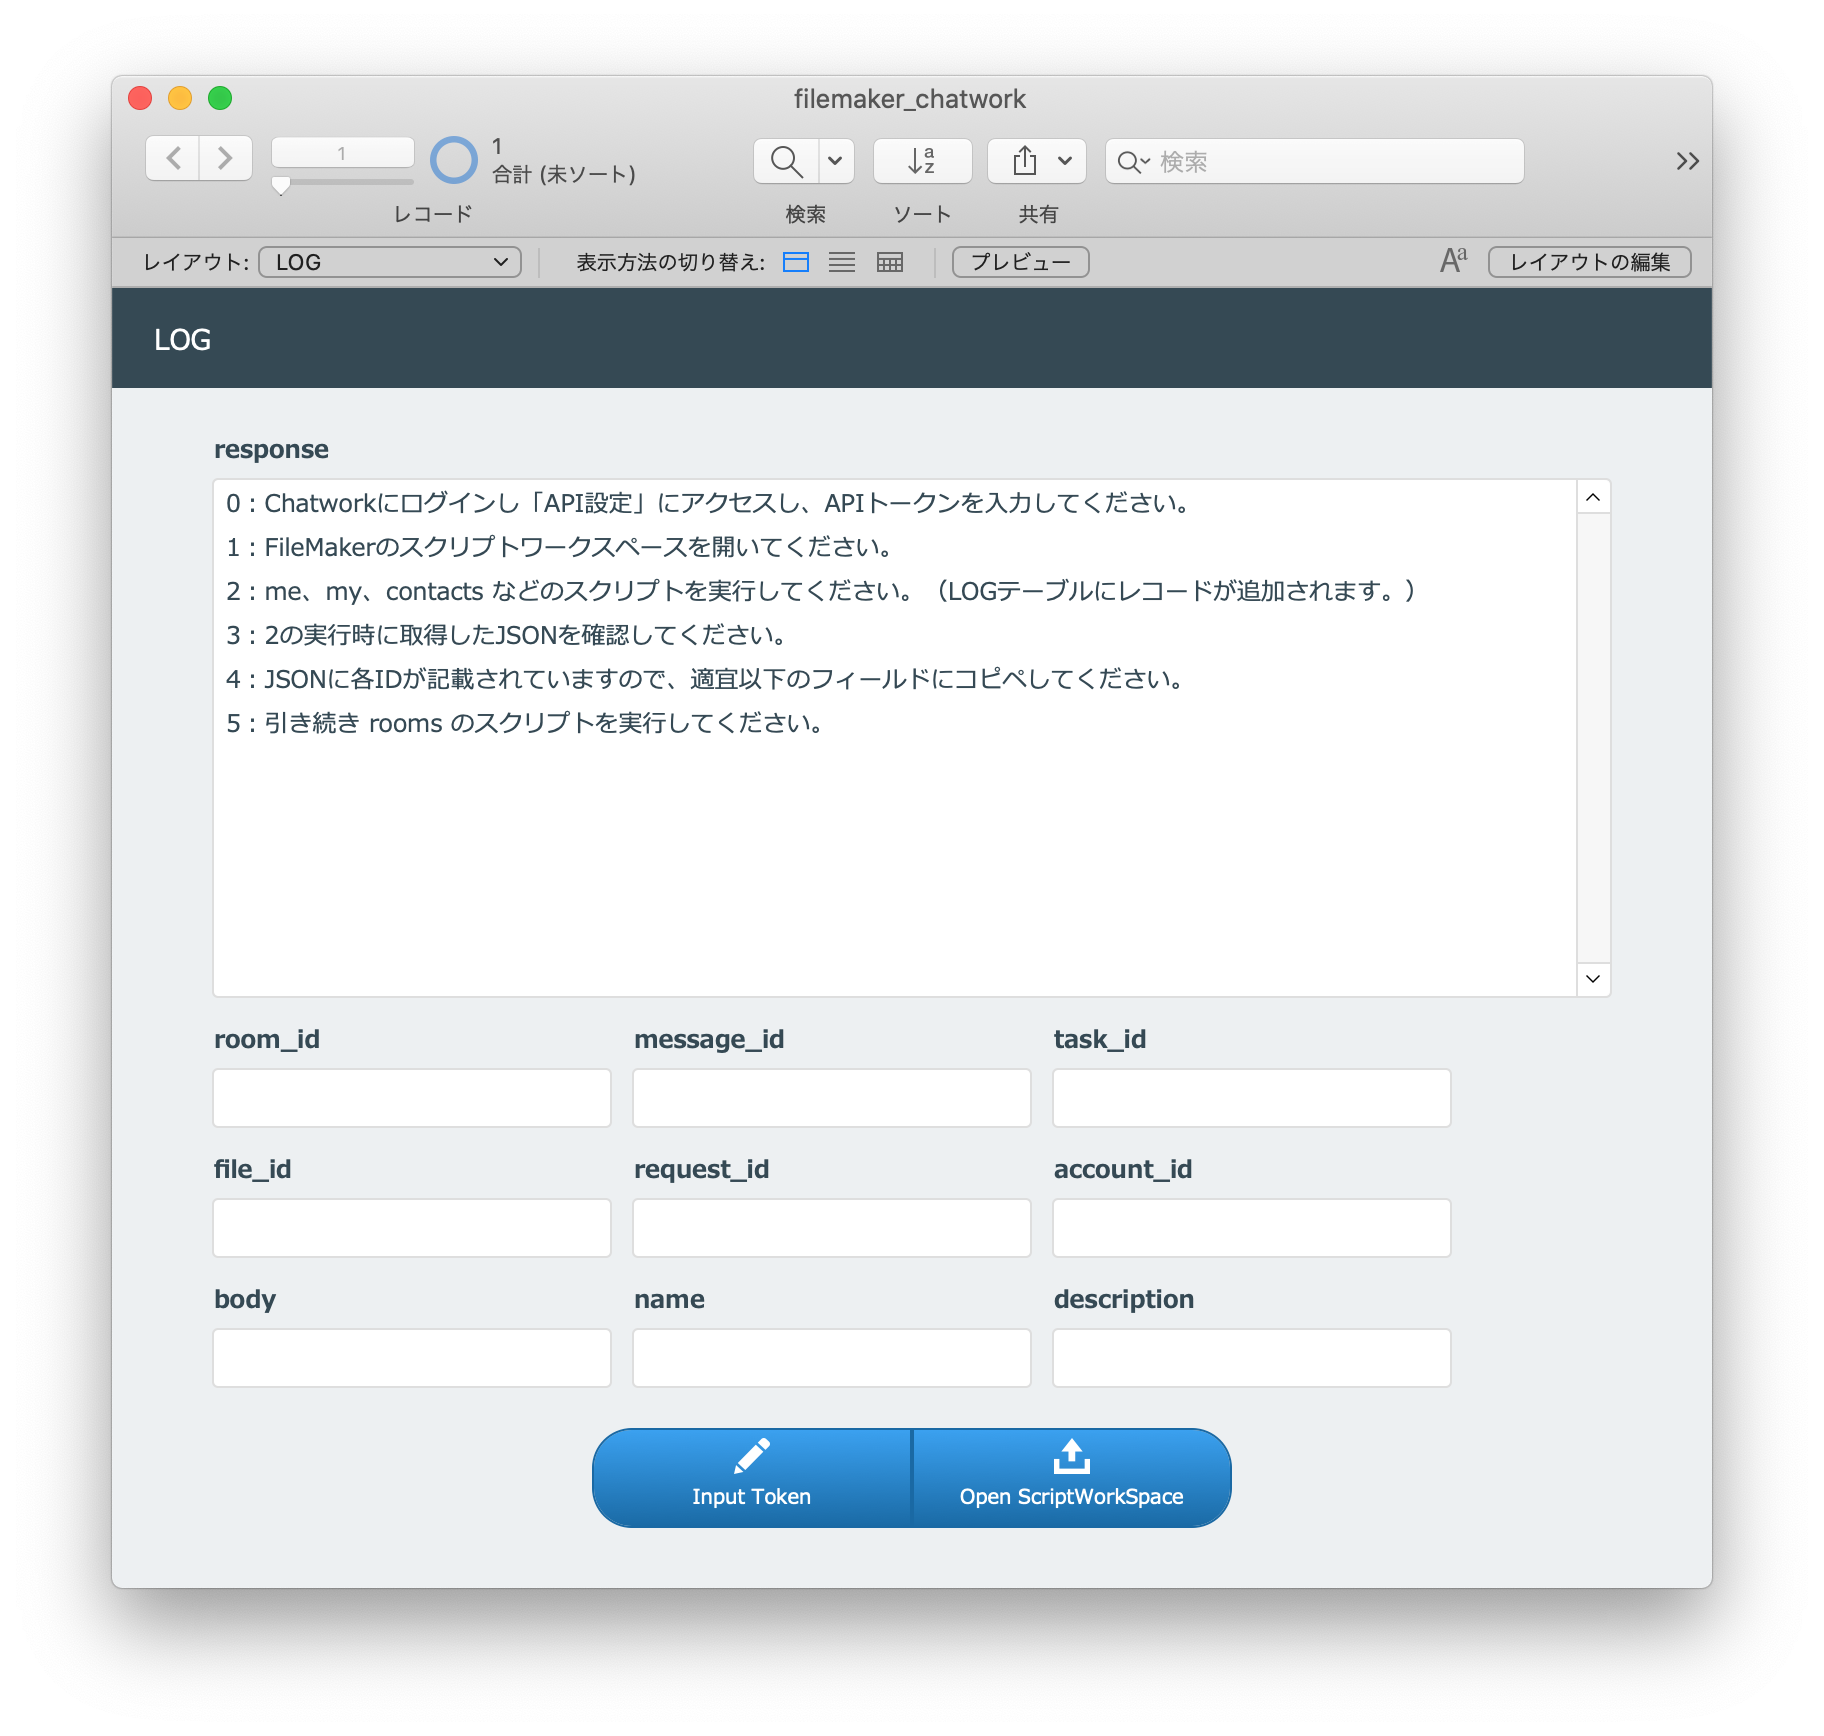Click the file_id field
The image size is (1824, 1736).
pyautogui.click(x=412, y=1228)
